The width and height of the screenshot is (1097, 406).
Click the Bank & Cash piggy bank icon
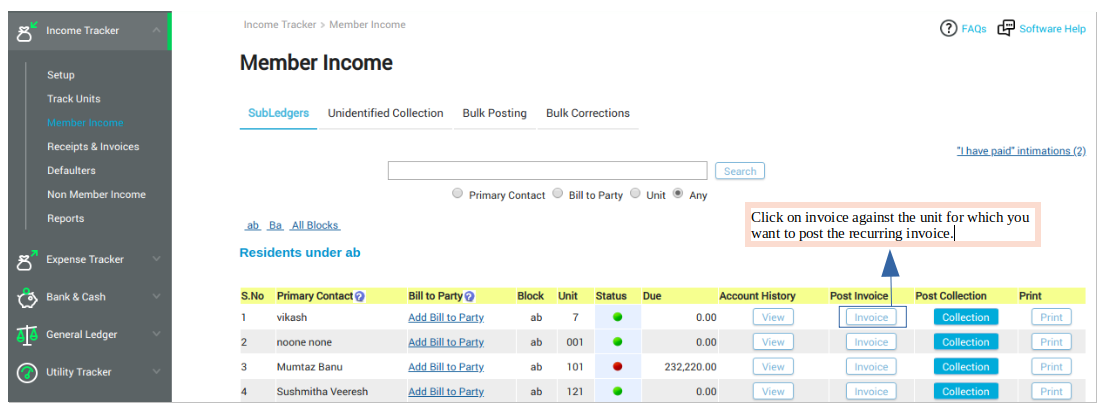[x=26, y=298]
